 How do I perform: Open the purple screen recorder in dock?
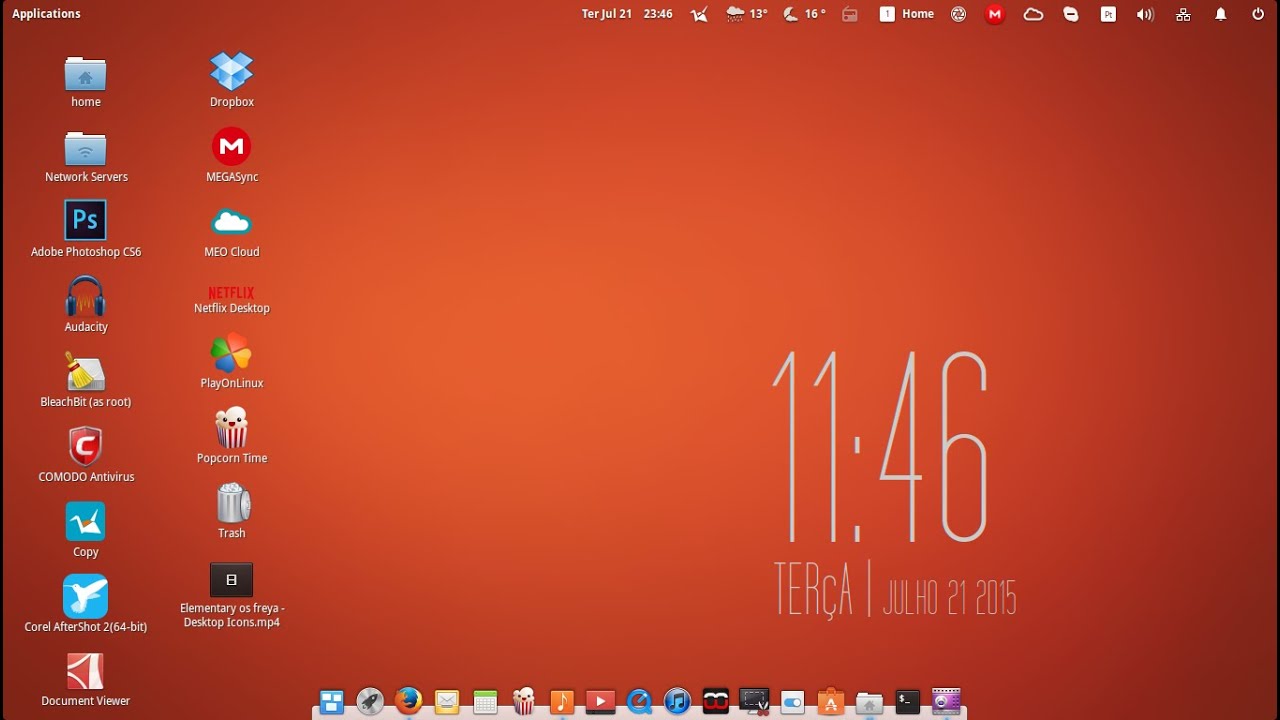[946, 702]
